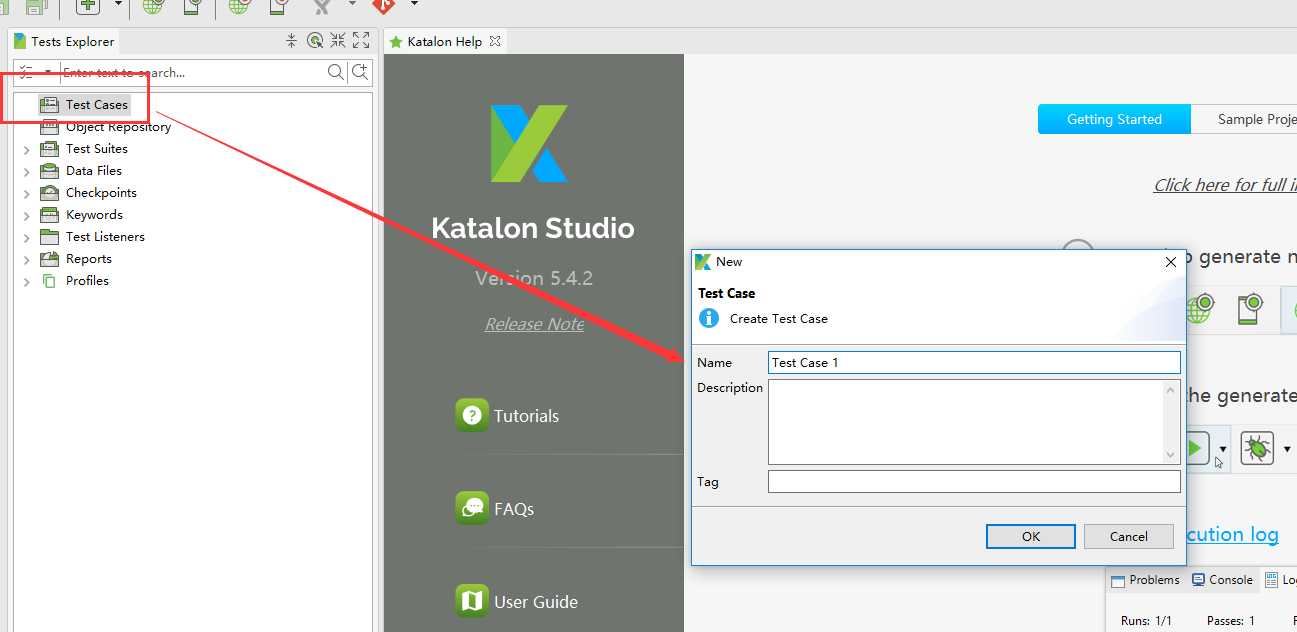
Task: Click the 'Passes: 1' text
Action: [x=1230, y=621]
